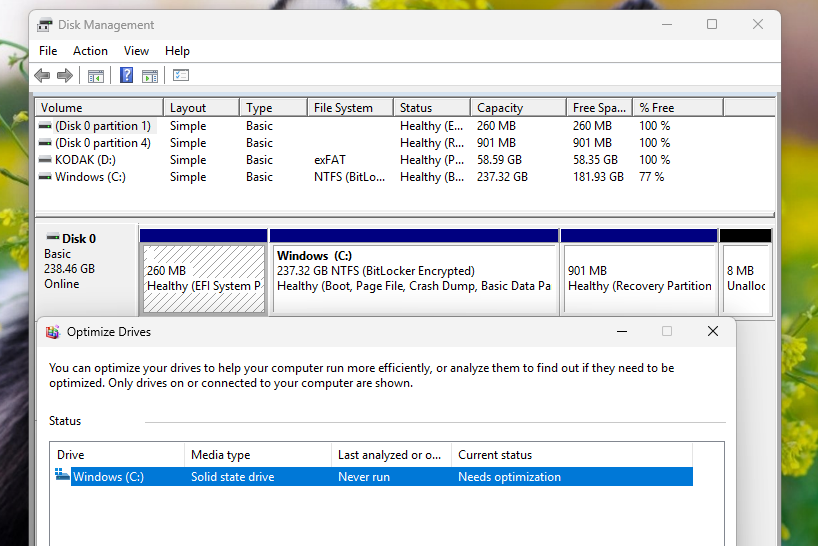Sort by Layout column header
This screenshot has height=546, width=818.
click(x=201, y=108)
